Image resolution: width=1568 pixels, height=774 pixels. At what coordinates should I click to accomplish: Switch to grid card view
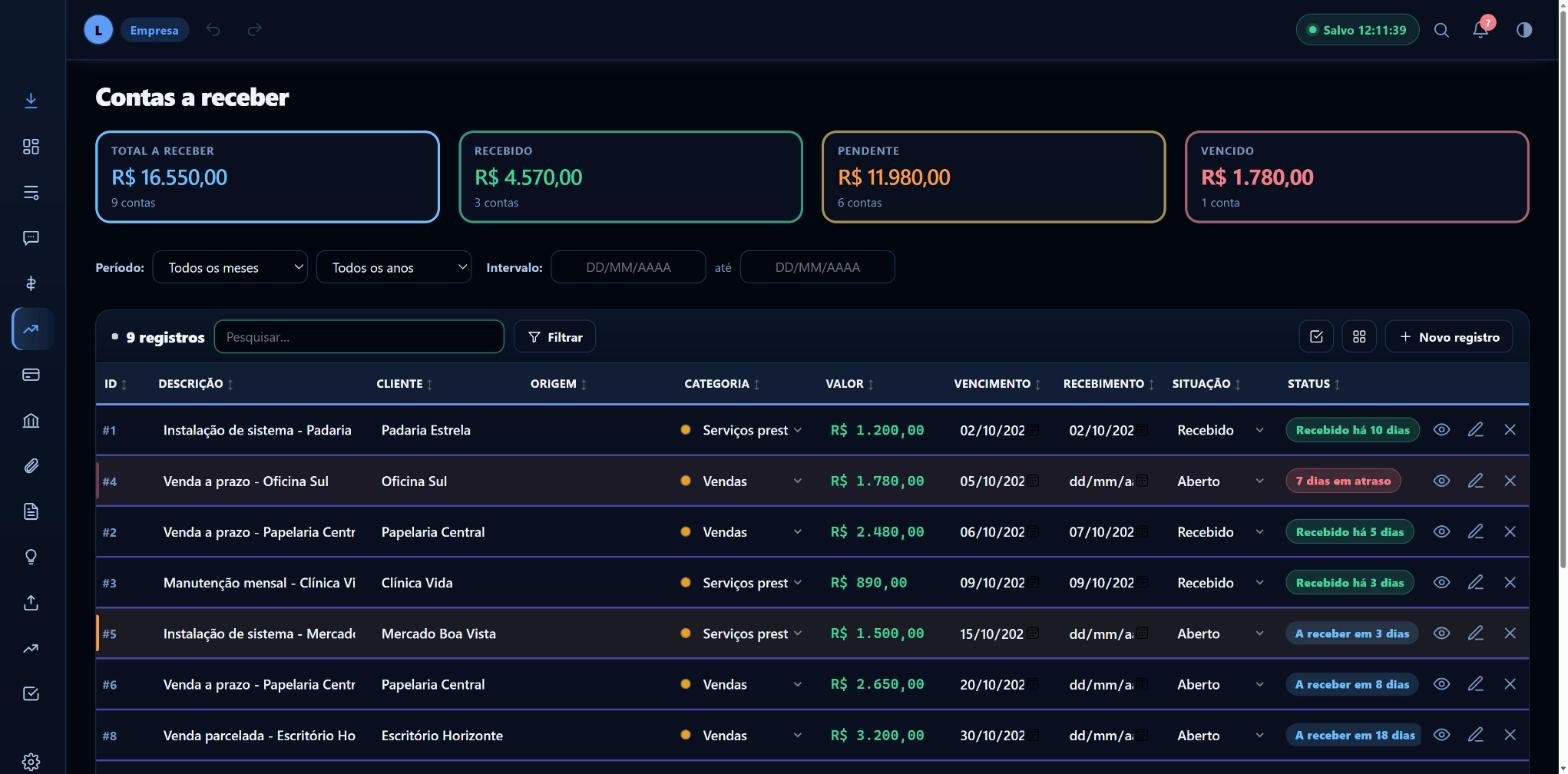(1359, 337)
